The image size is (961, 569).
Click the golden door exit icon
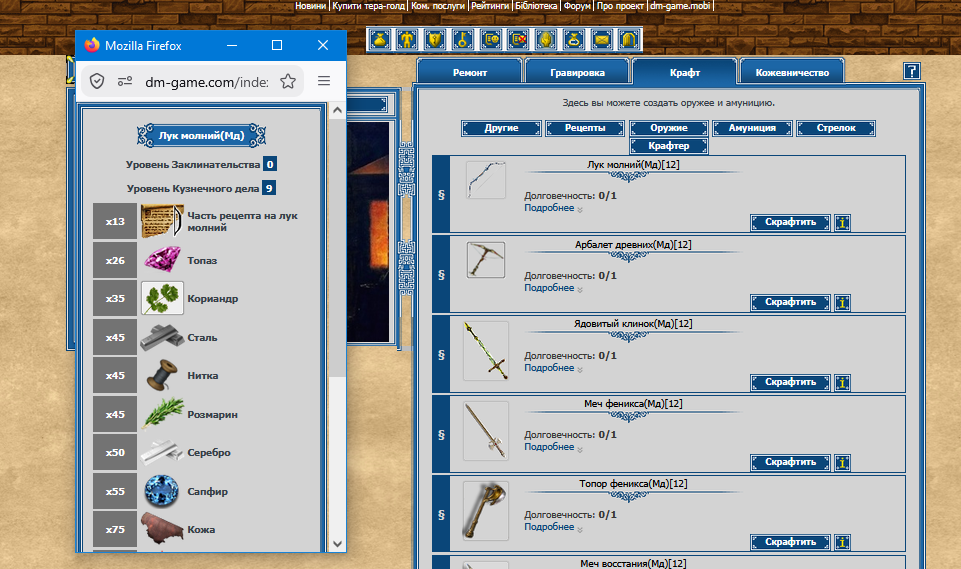click(629, 40)
